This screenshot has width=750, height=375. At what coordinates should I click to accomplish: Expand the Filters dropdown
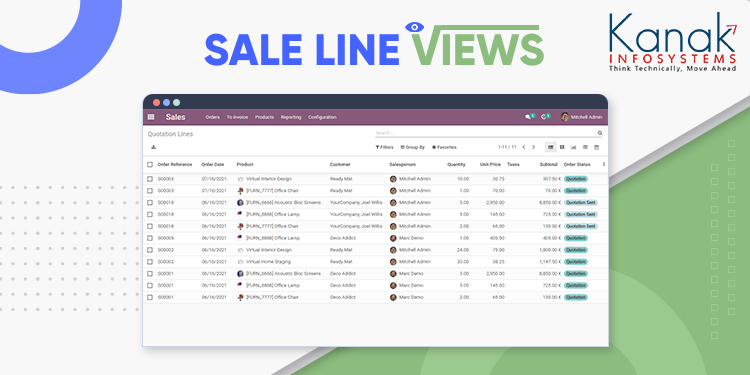[x=385, y=147]
